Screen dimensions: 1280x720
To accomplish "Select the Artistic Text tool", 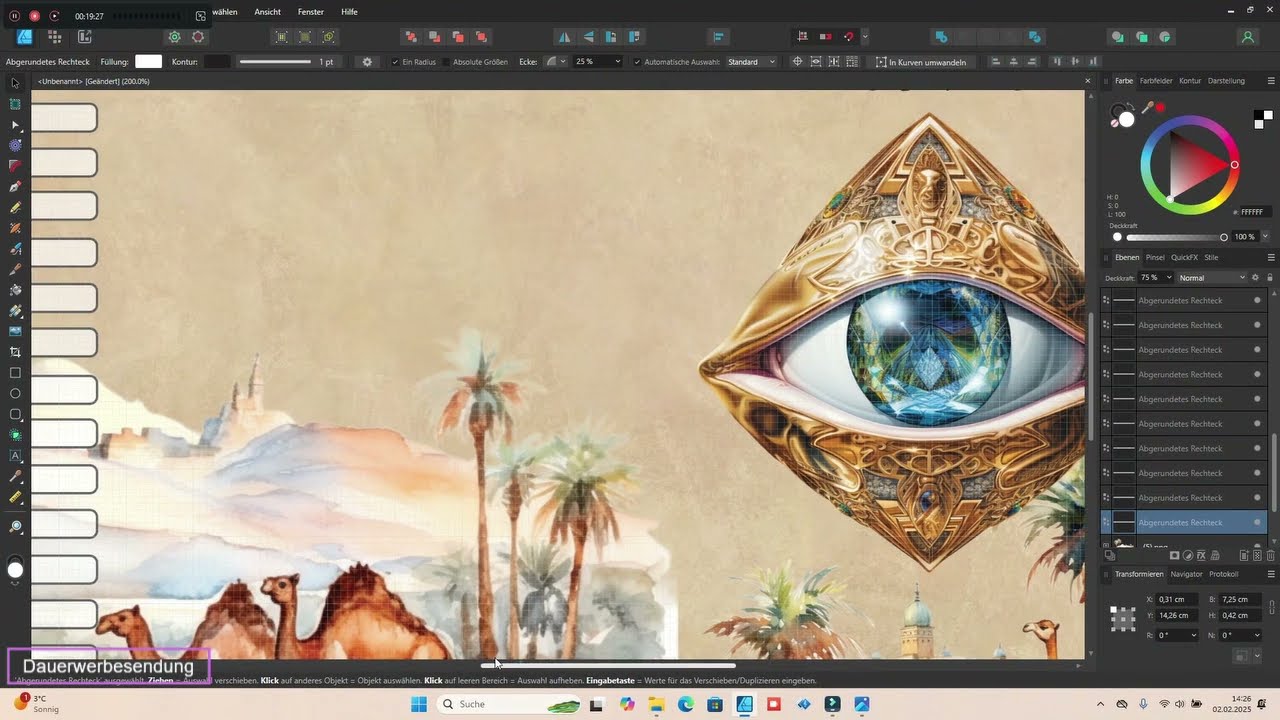I will [15, 455].
